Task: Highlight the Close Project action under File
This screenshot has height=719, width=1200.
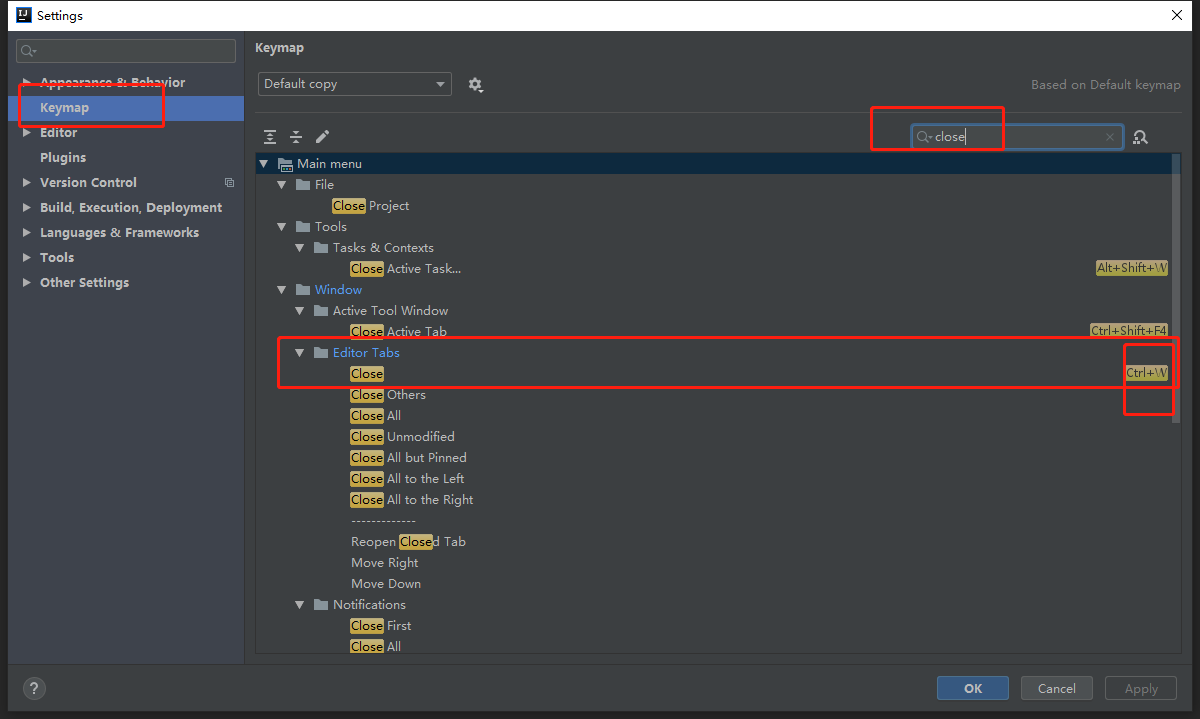Action: 370,205
